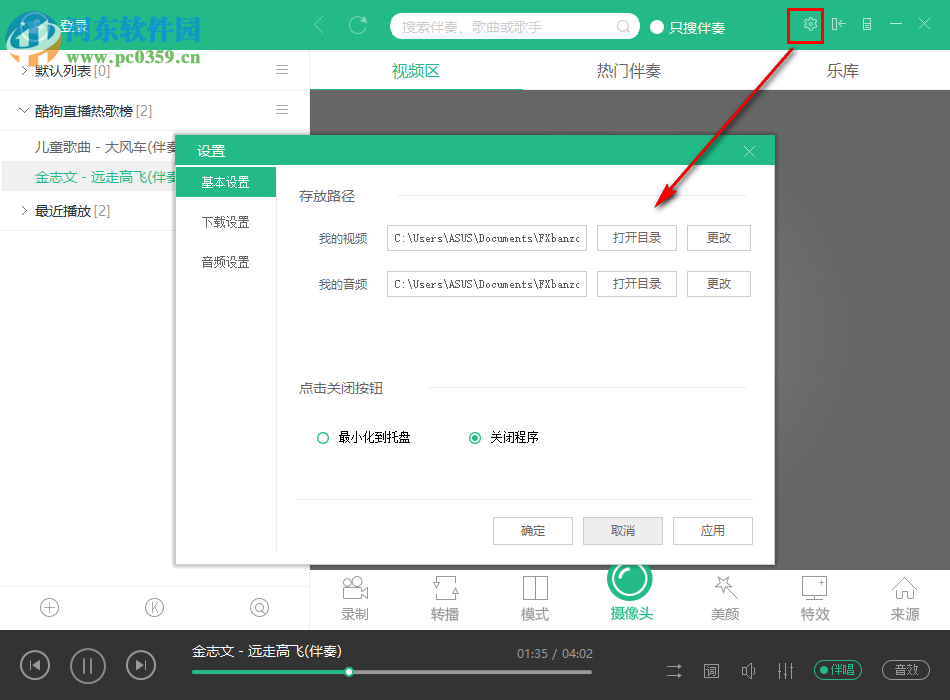
Task: Open the 转播 (Rebroadcast) function
Action: point(444,597)
